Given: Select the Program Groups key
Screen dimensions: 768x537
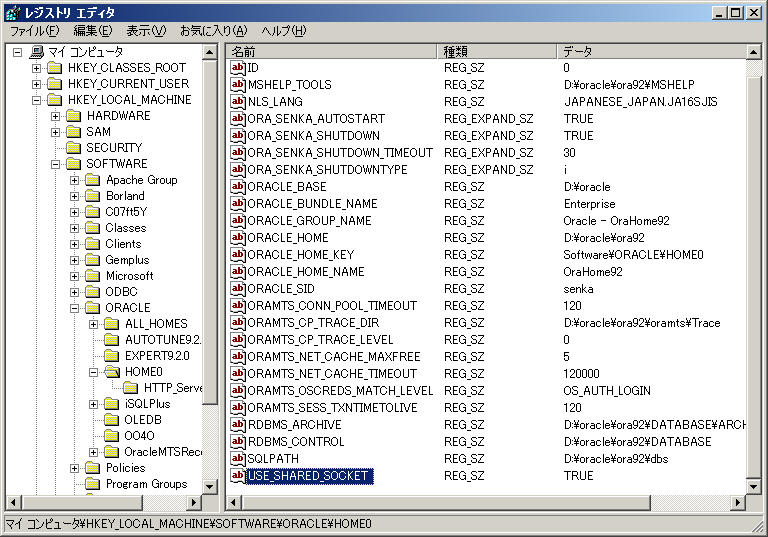Looking at the screenshot, I should 146,484.
